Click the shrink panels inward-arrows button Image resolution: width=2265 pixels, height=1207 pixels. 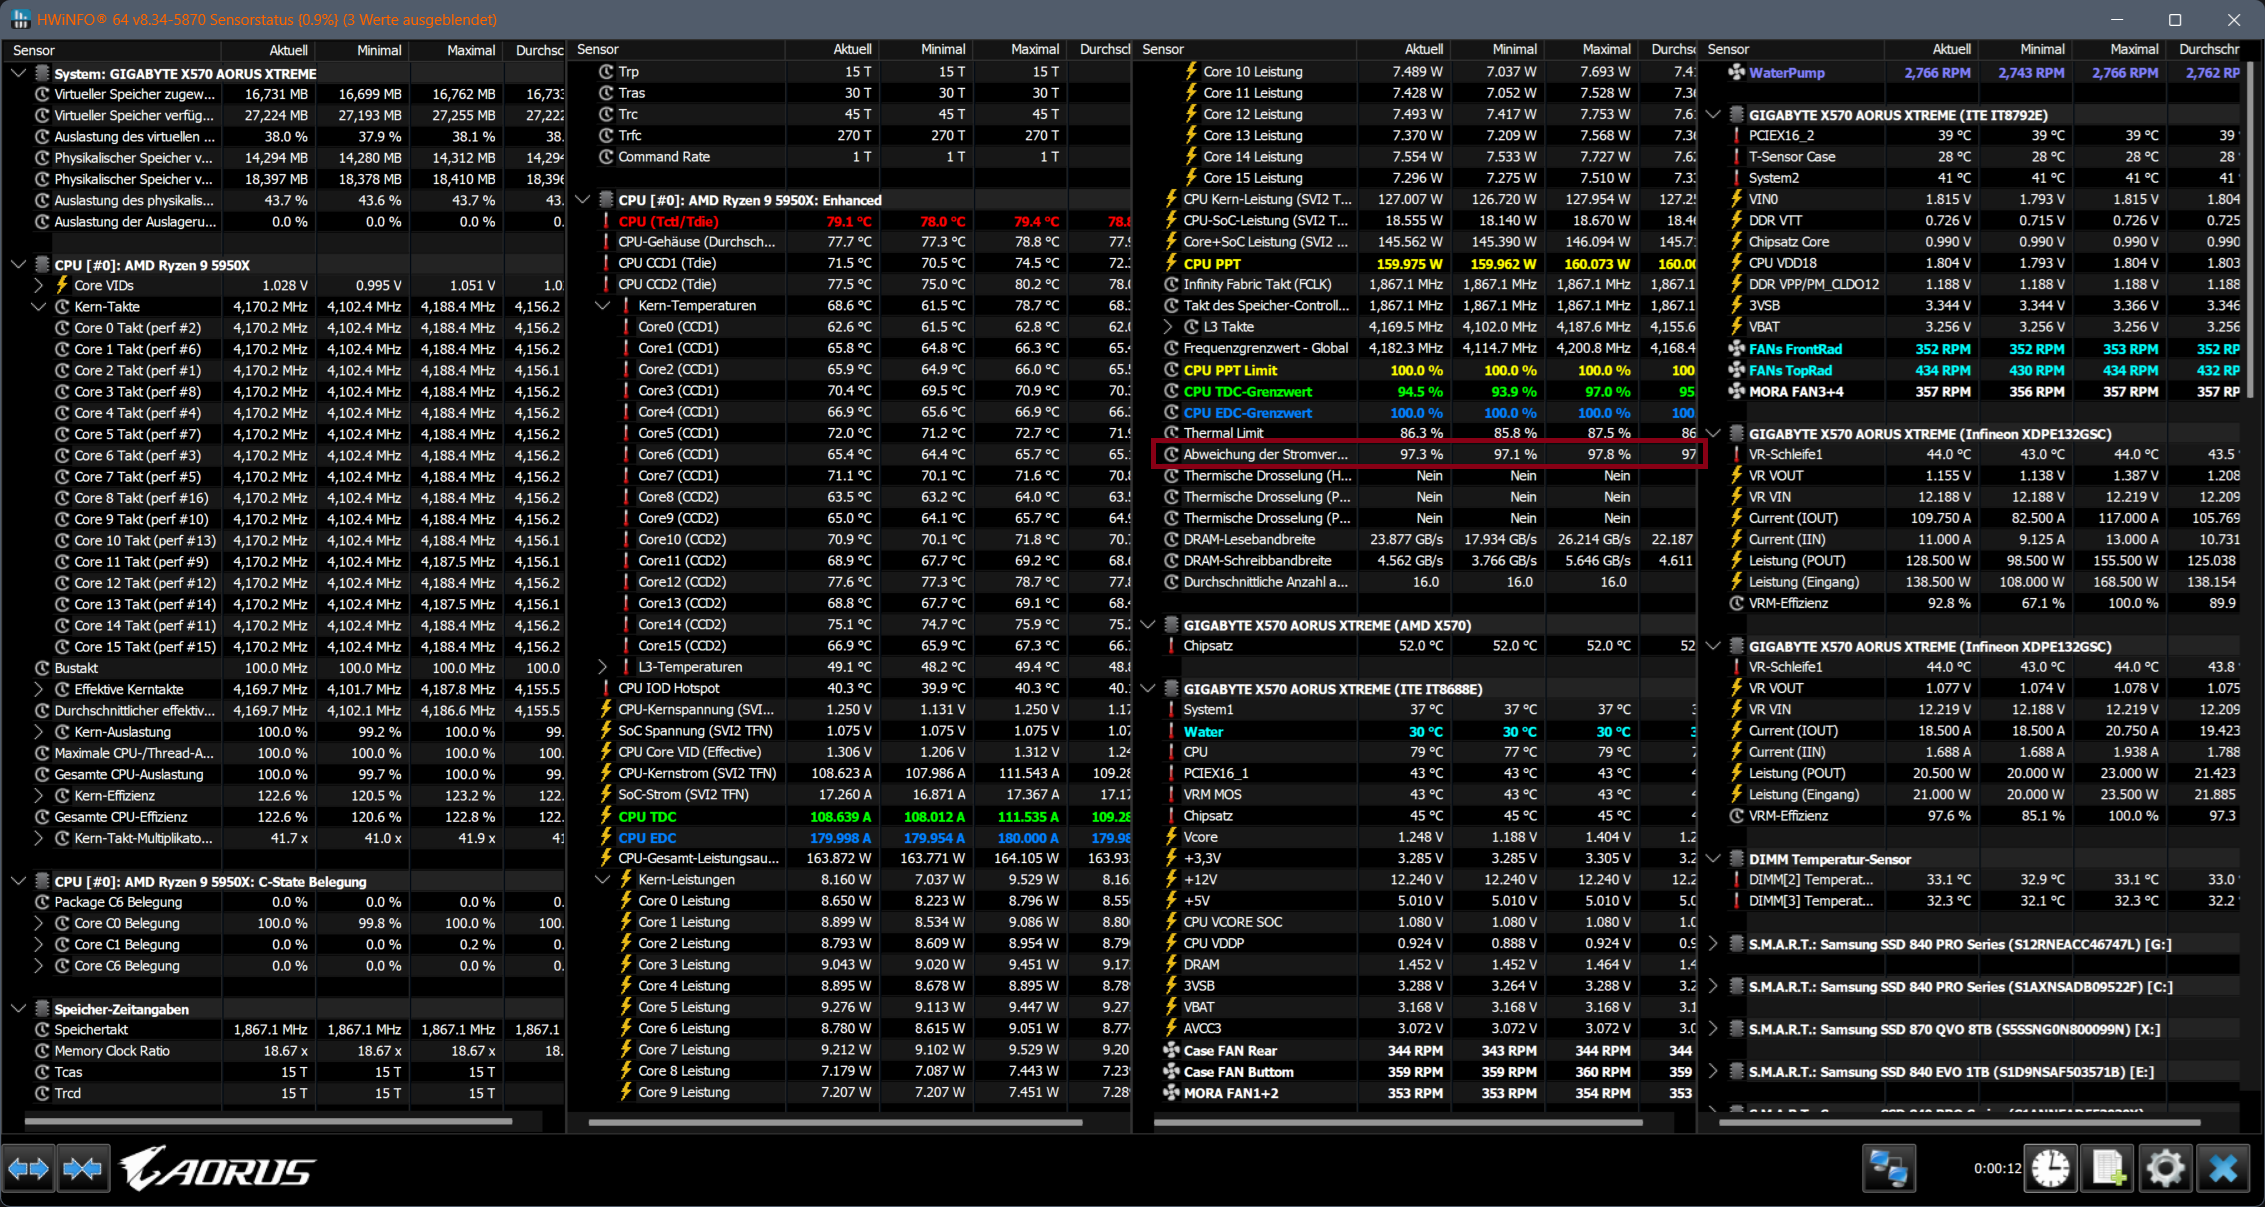[x=82, y=1168]
